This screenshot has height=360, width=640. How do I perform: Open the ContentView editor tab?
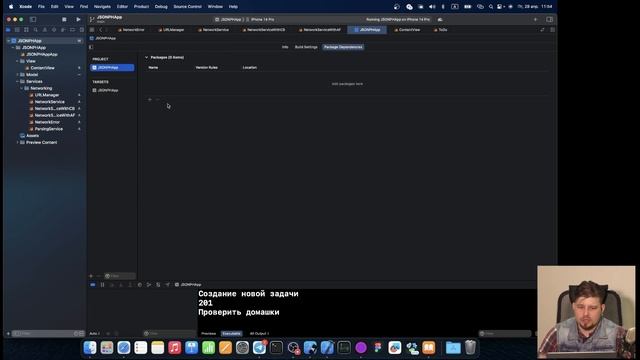pyautogui.click(x=407, y=30)
